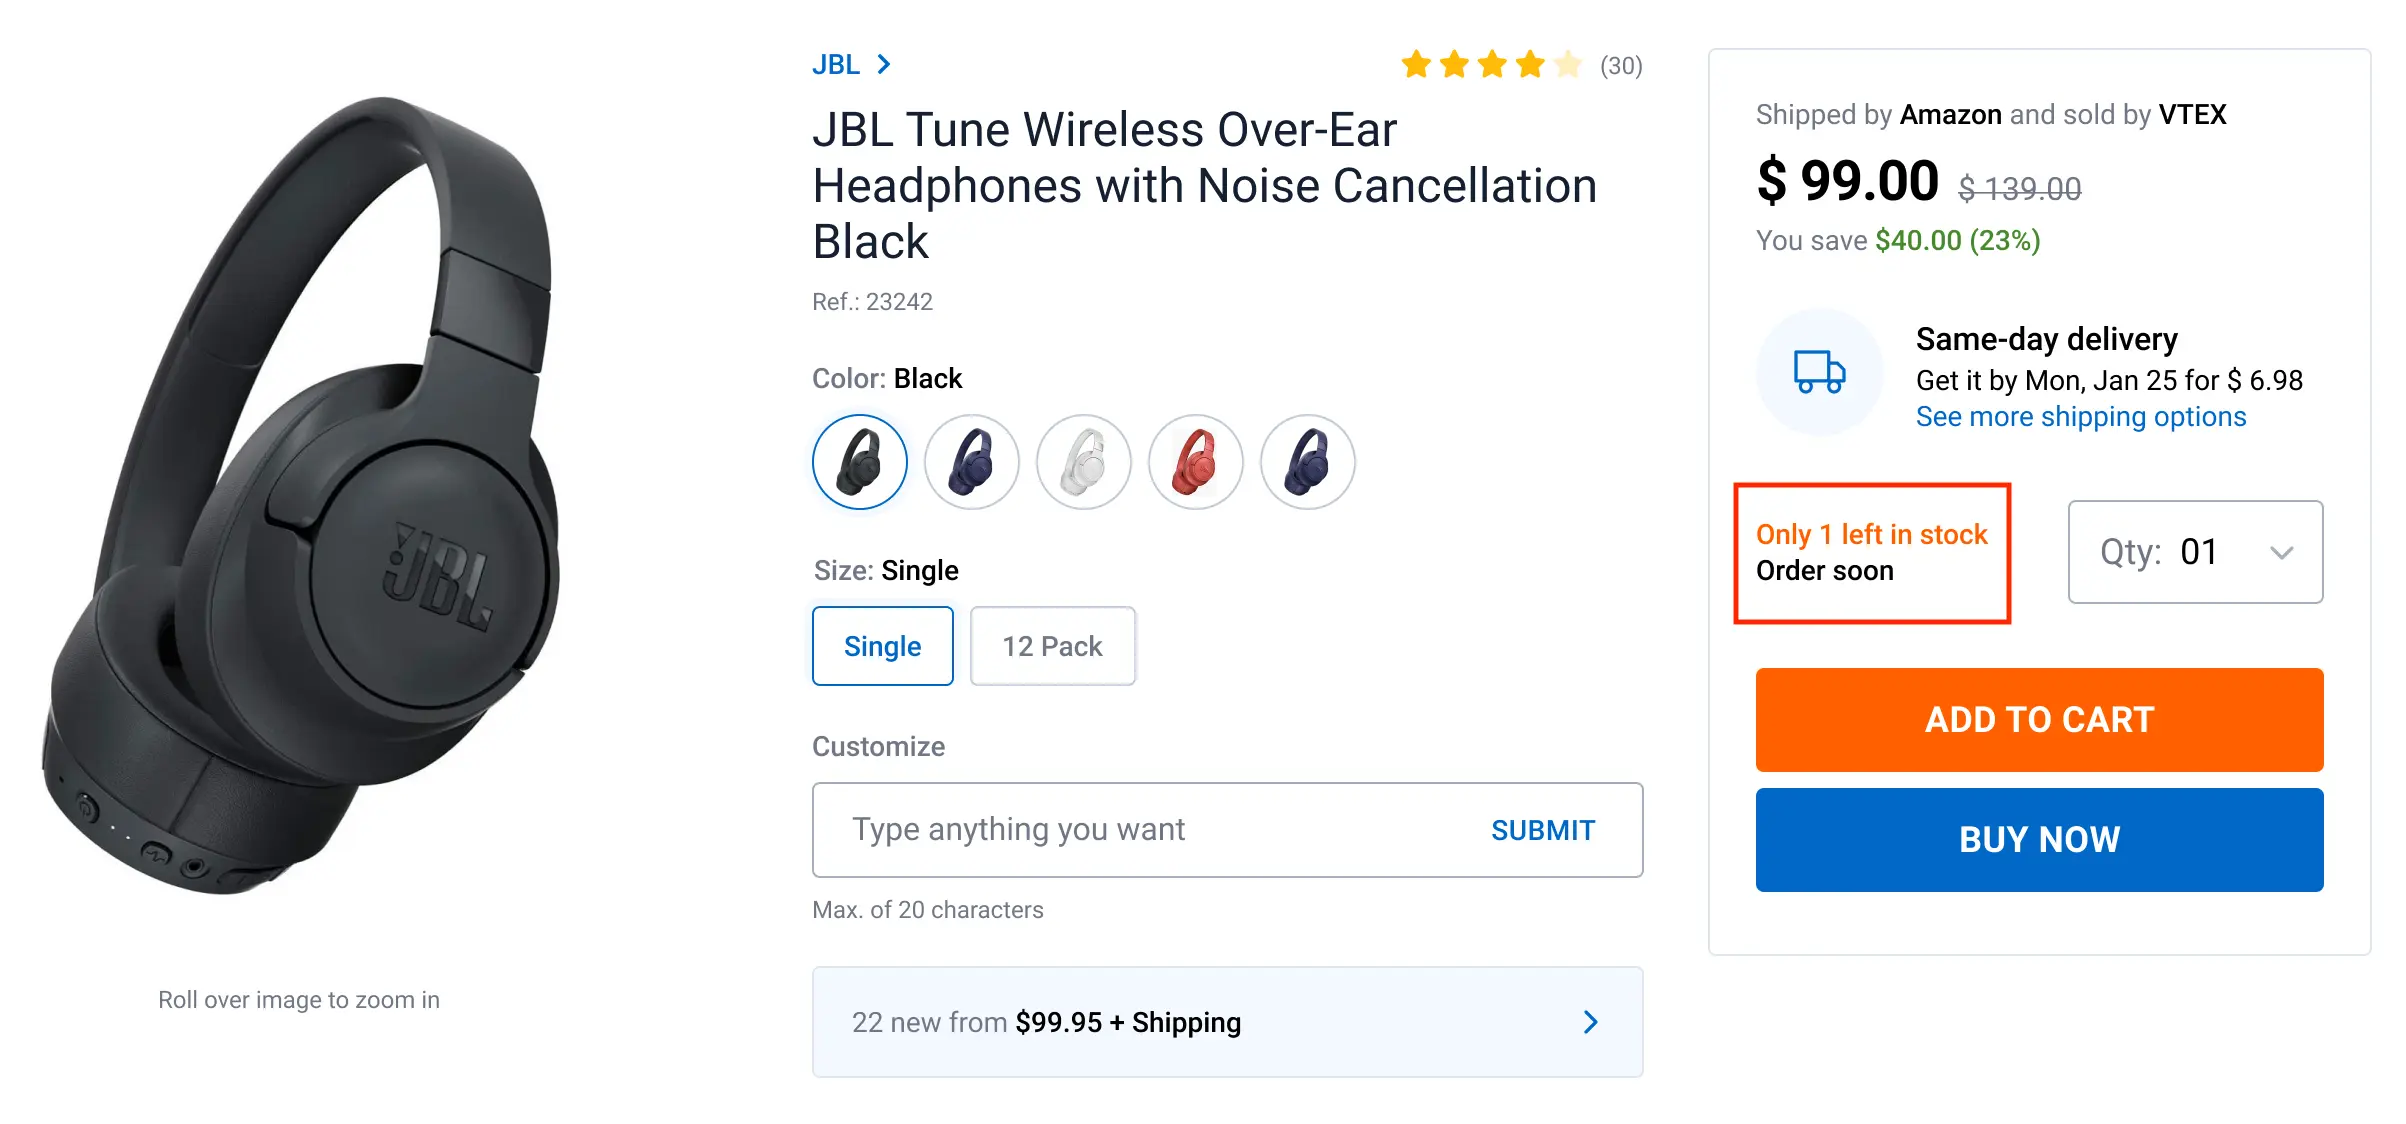Select the second navy blue color swatch

(972, 462)
